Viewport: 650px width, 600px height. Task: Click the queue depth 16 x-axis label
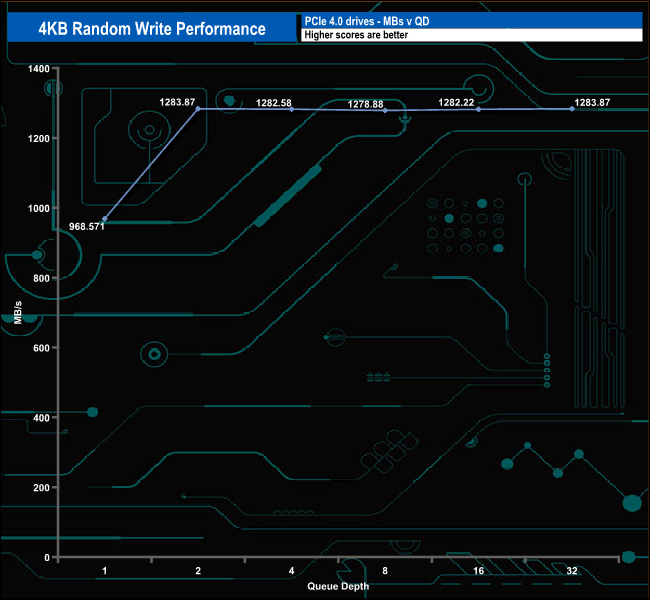click(x=478, y=570)
